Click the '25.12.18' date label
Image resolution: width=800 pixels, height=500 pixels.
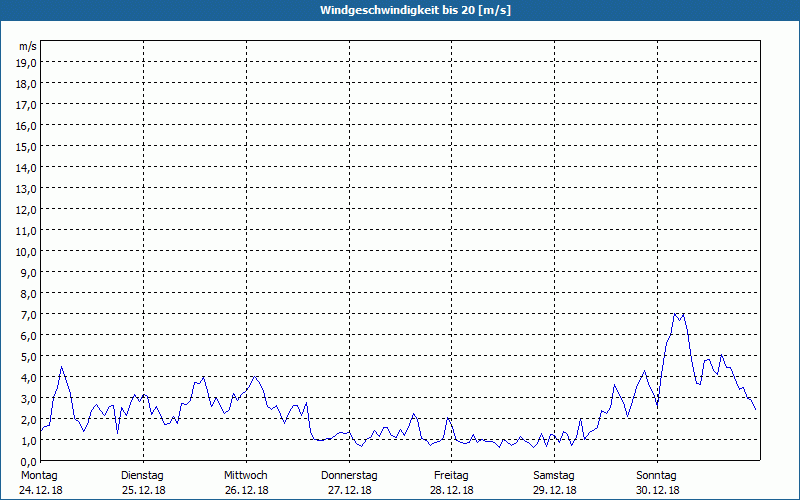point(144,490)
